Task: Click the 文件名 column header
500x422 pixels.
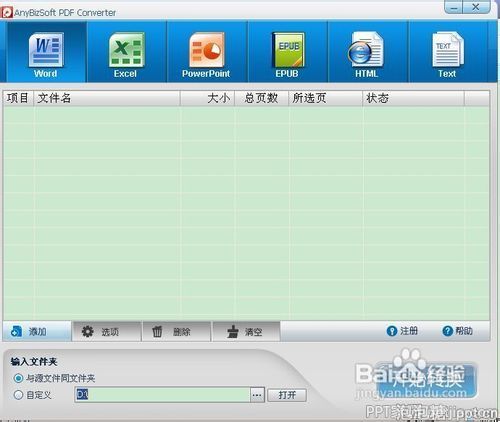Action: [x=107, y=98]
